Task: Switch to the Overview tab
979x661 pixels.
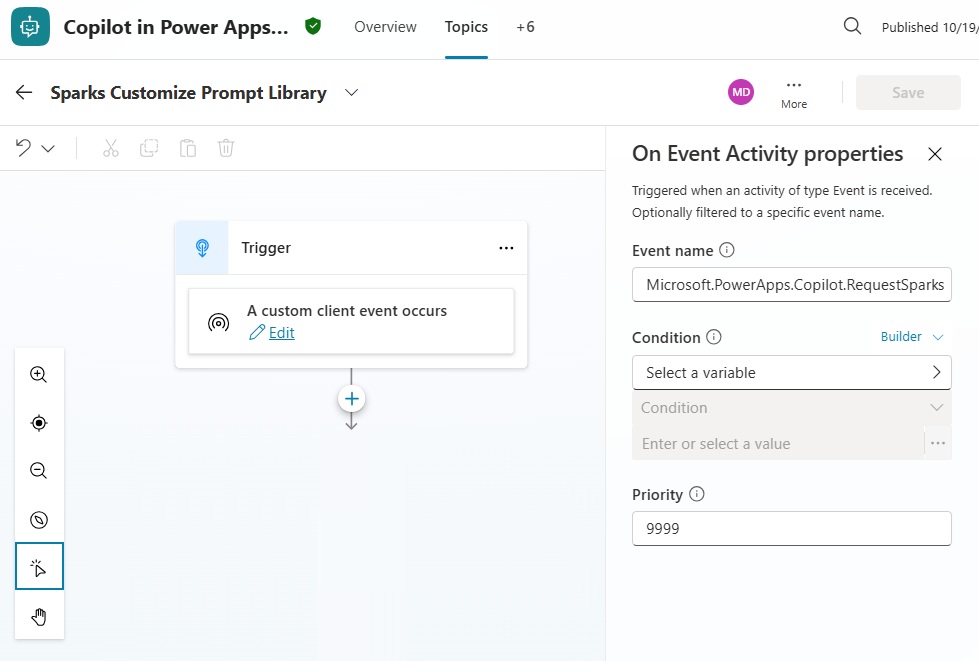Action: click(385, 27)
